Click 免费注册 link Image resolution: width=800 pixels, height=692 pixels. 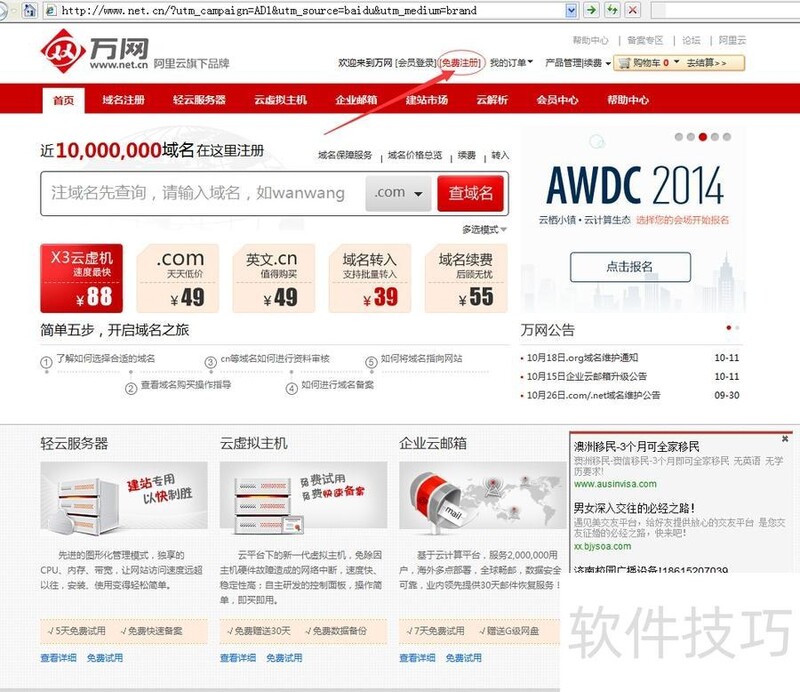pyautogui.click(x=461, y=63)
